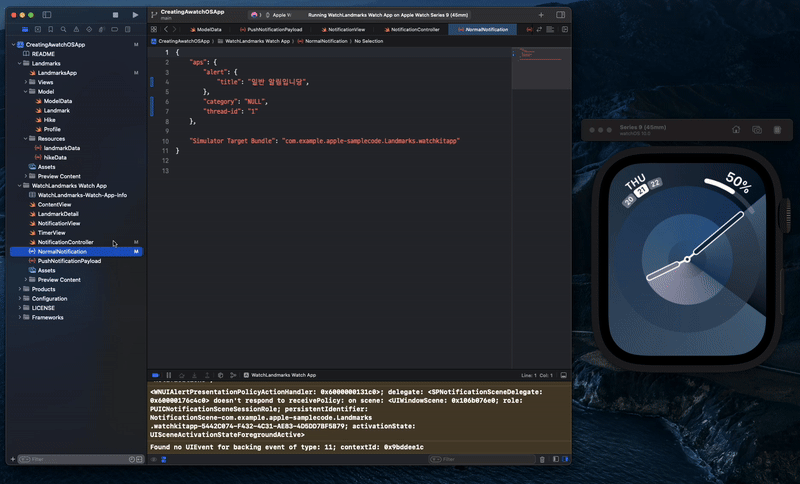Open README in the navigator

[x=39, y=54]
